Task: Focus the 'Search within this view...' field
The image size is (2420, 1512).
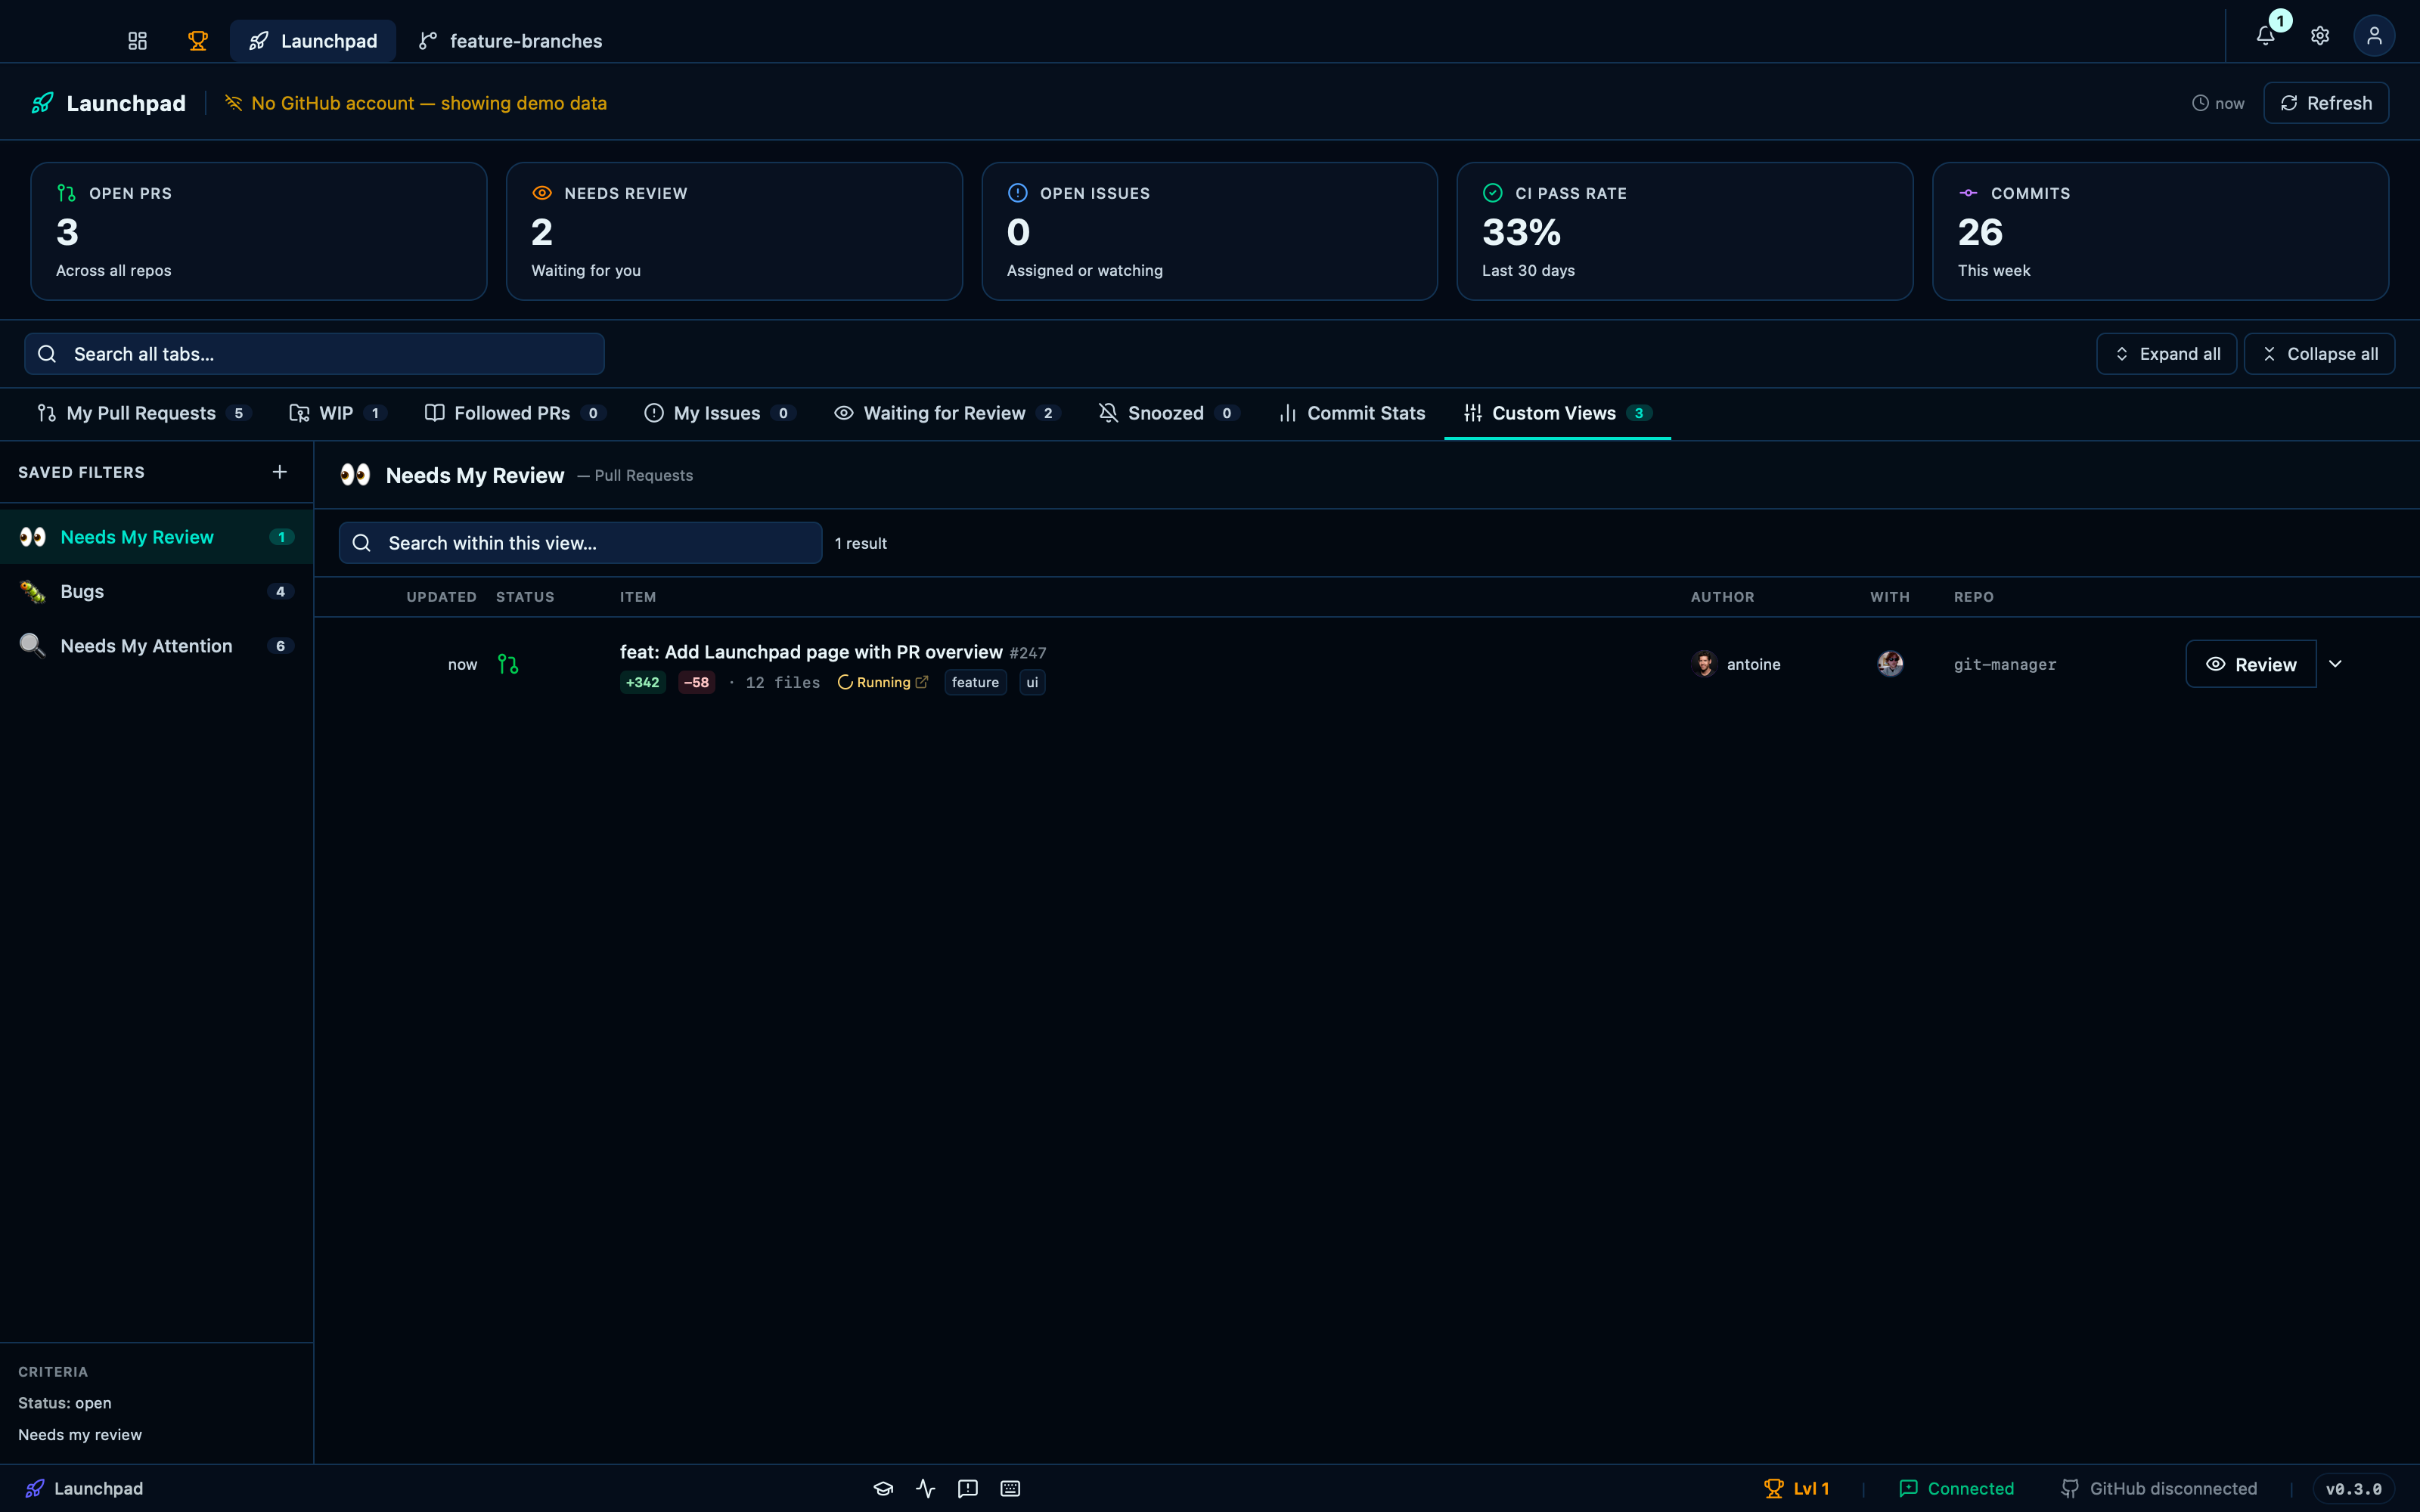Action: 580,543
